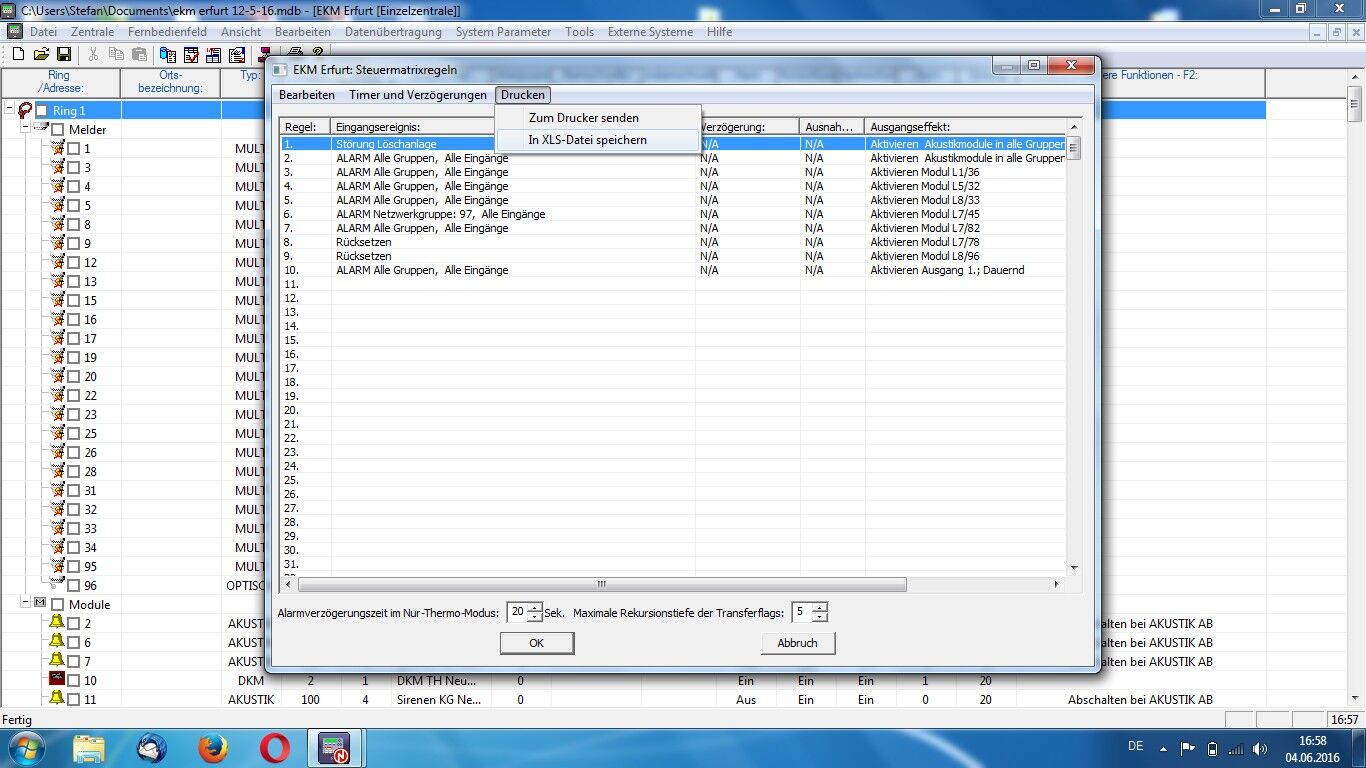The width and height of the screenshot is (1366, 768).
Task: Decrease the Rekursionstiefe value with down arrow
Action: pyautogui.click(x=820, y=617)
